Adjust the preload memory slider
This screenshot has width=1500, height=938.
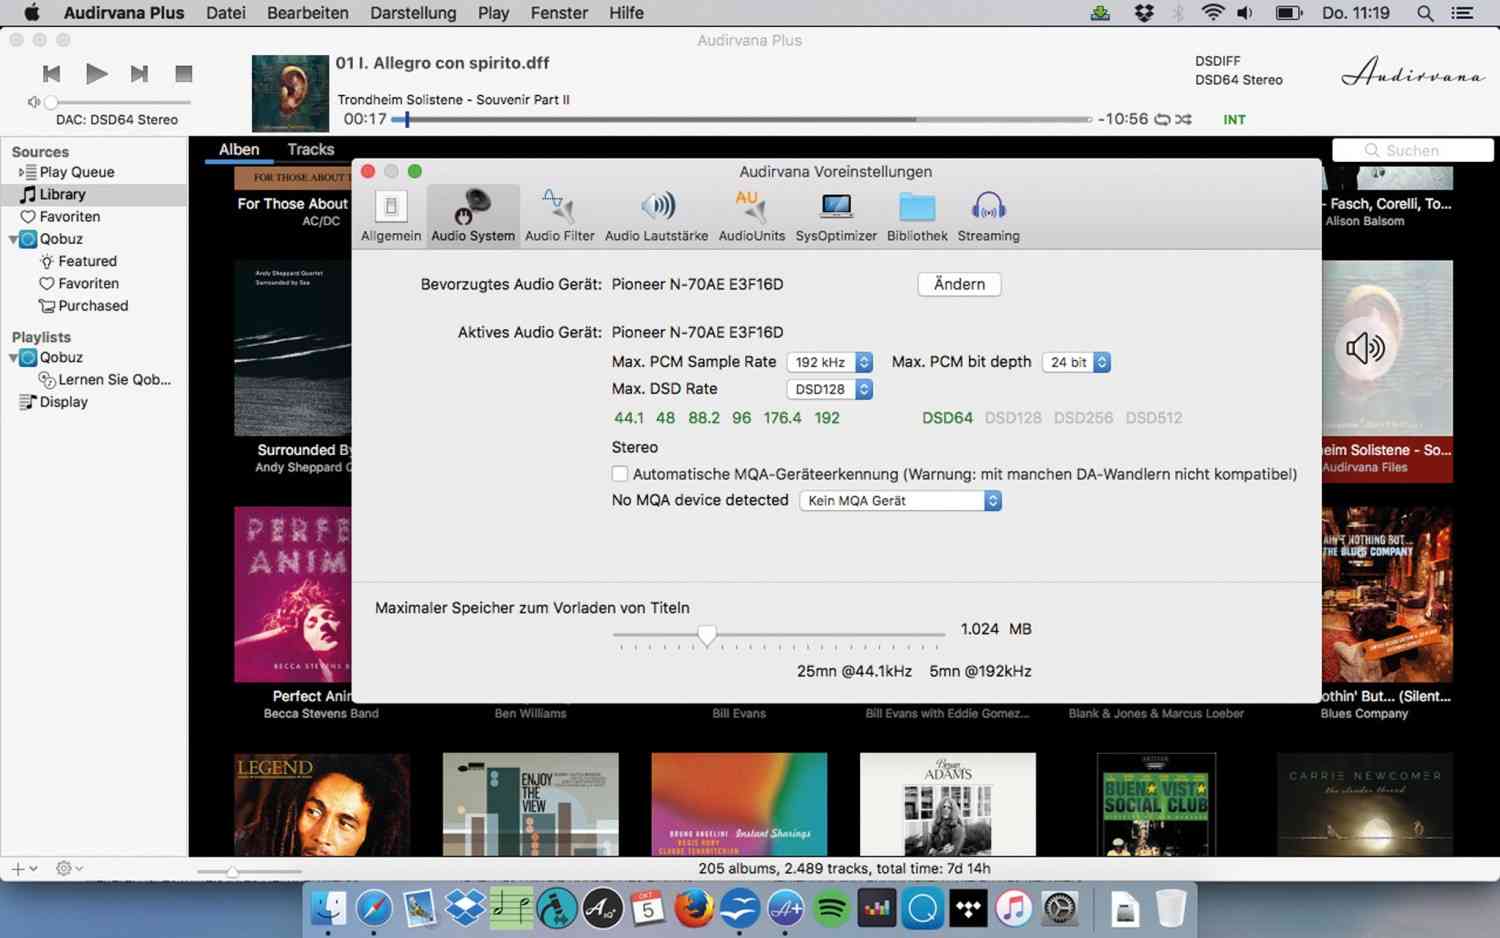[x=779, y=635]
